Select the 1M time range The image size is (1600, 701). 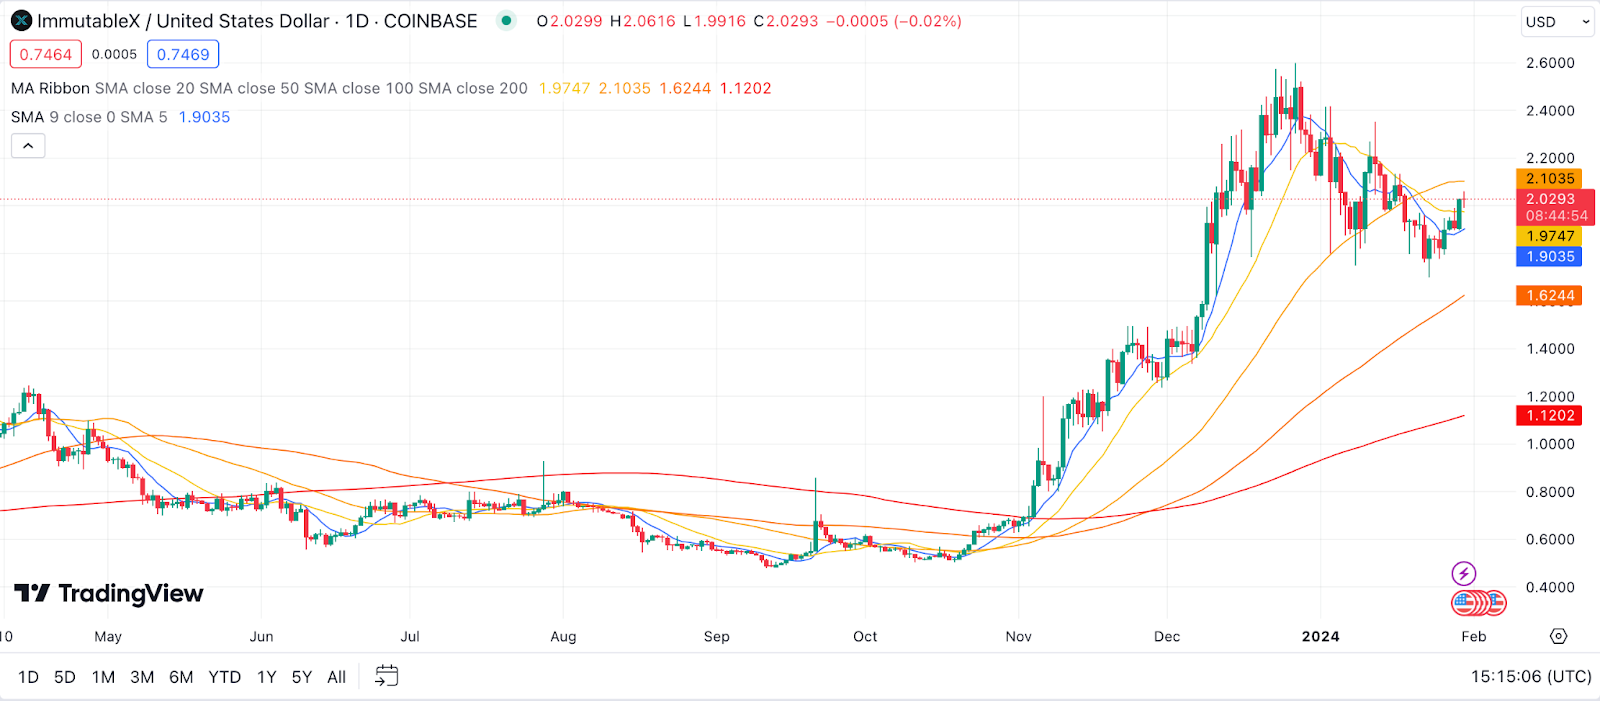pos(103,677)
